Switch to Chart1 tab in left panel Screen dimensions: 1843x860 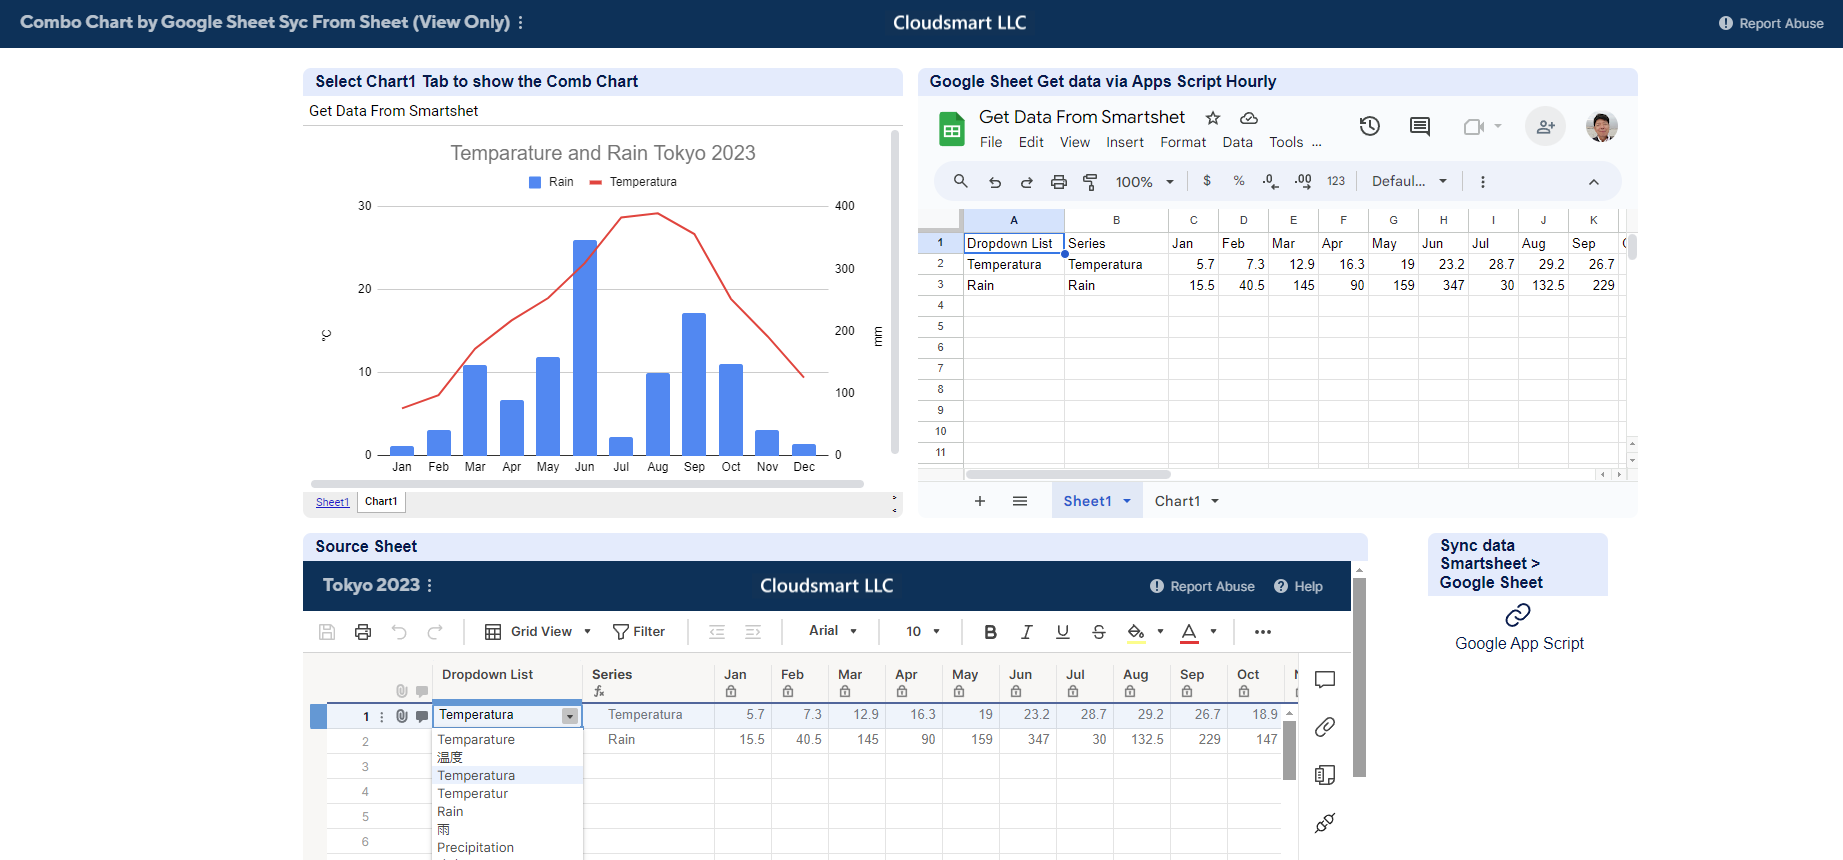(381, 502)
